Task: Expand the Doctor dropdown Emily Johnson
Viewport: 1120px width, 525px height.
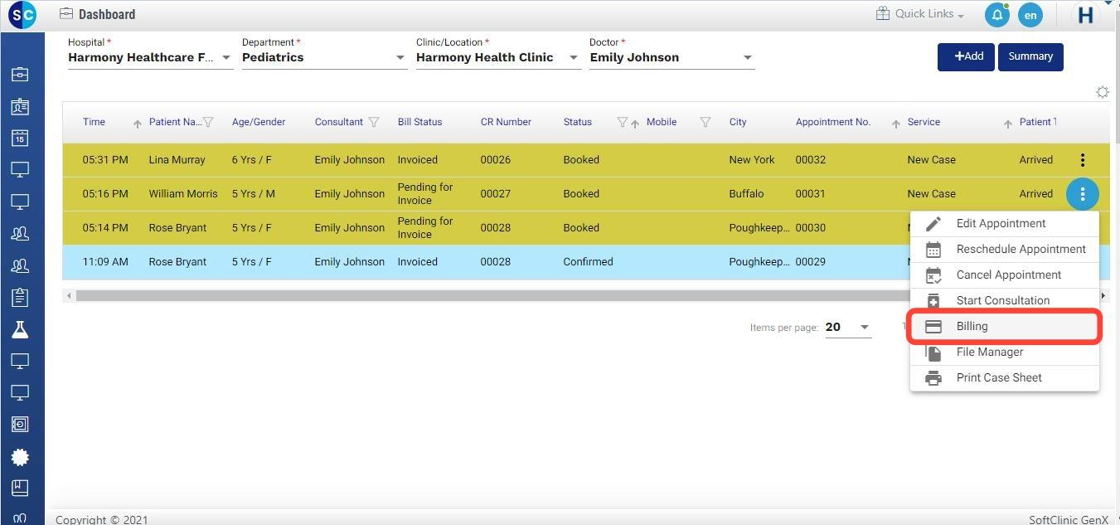Action: [x=747, y=58]
